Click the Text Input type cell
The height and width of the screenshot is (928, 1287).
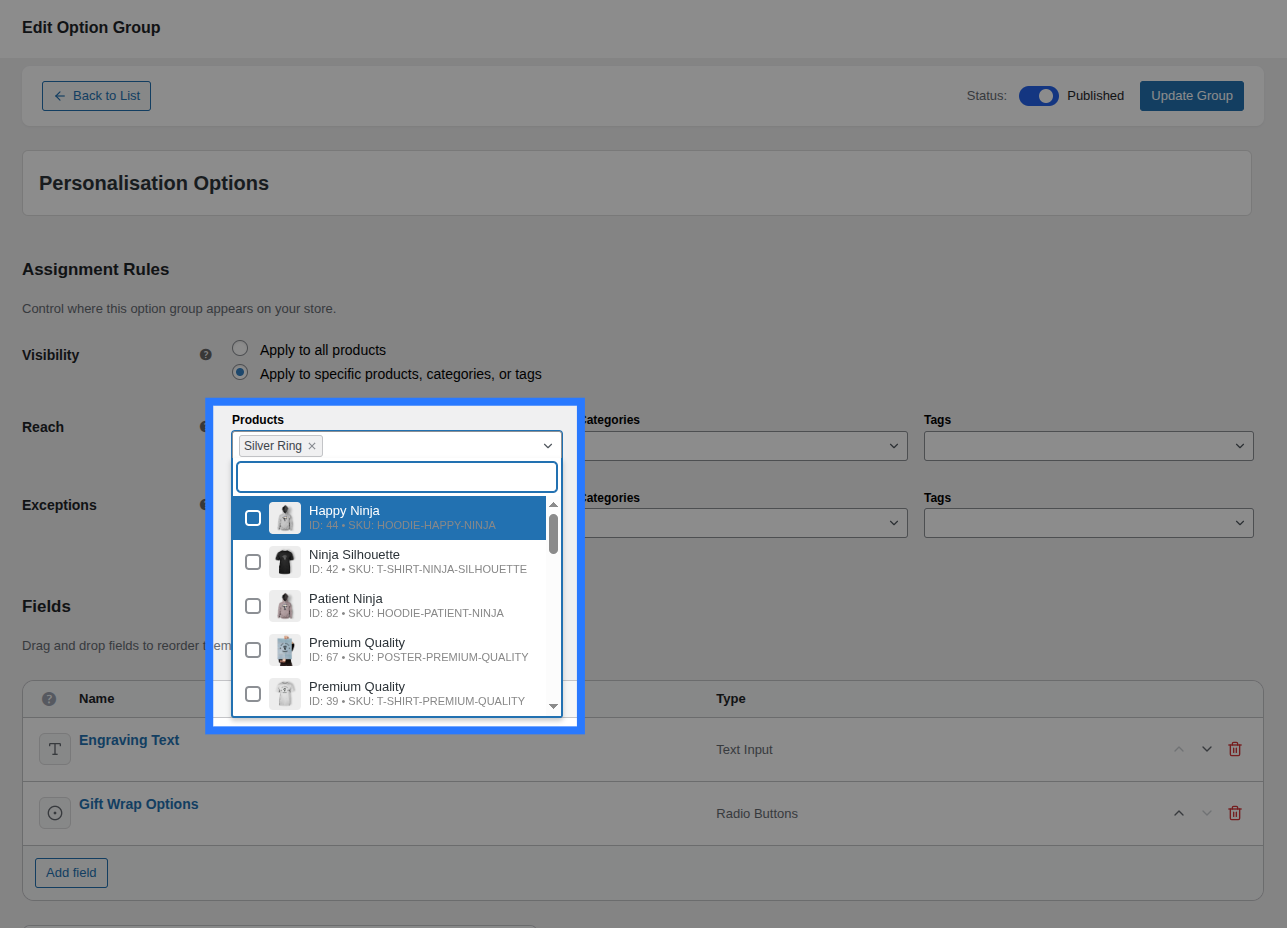pos(744,749)
